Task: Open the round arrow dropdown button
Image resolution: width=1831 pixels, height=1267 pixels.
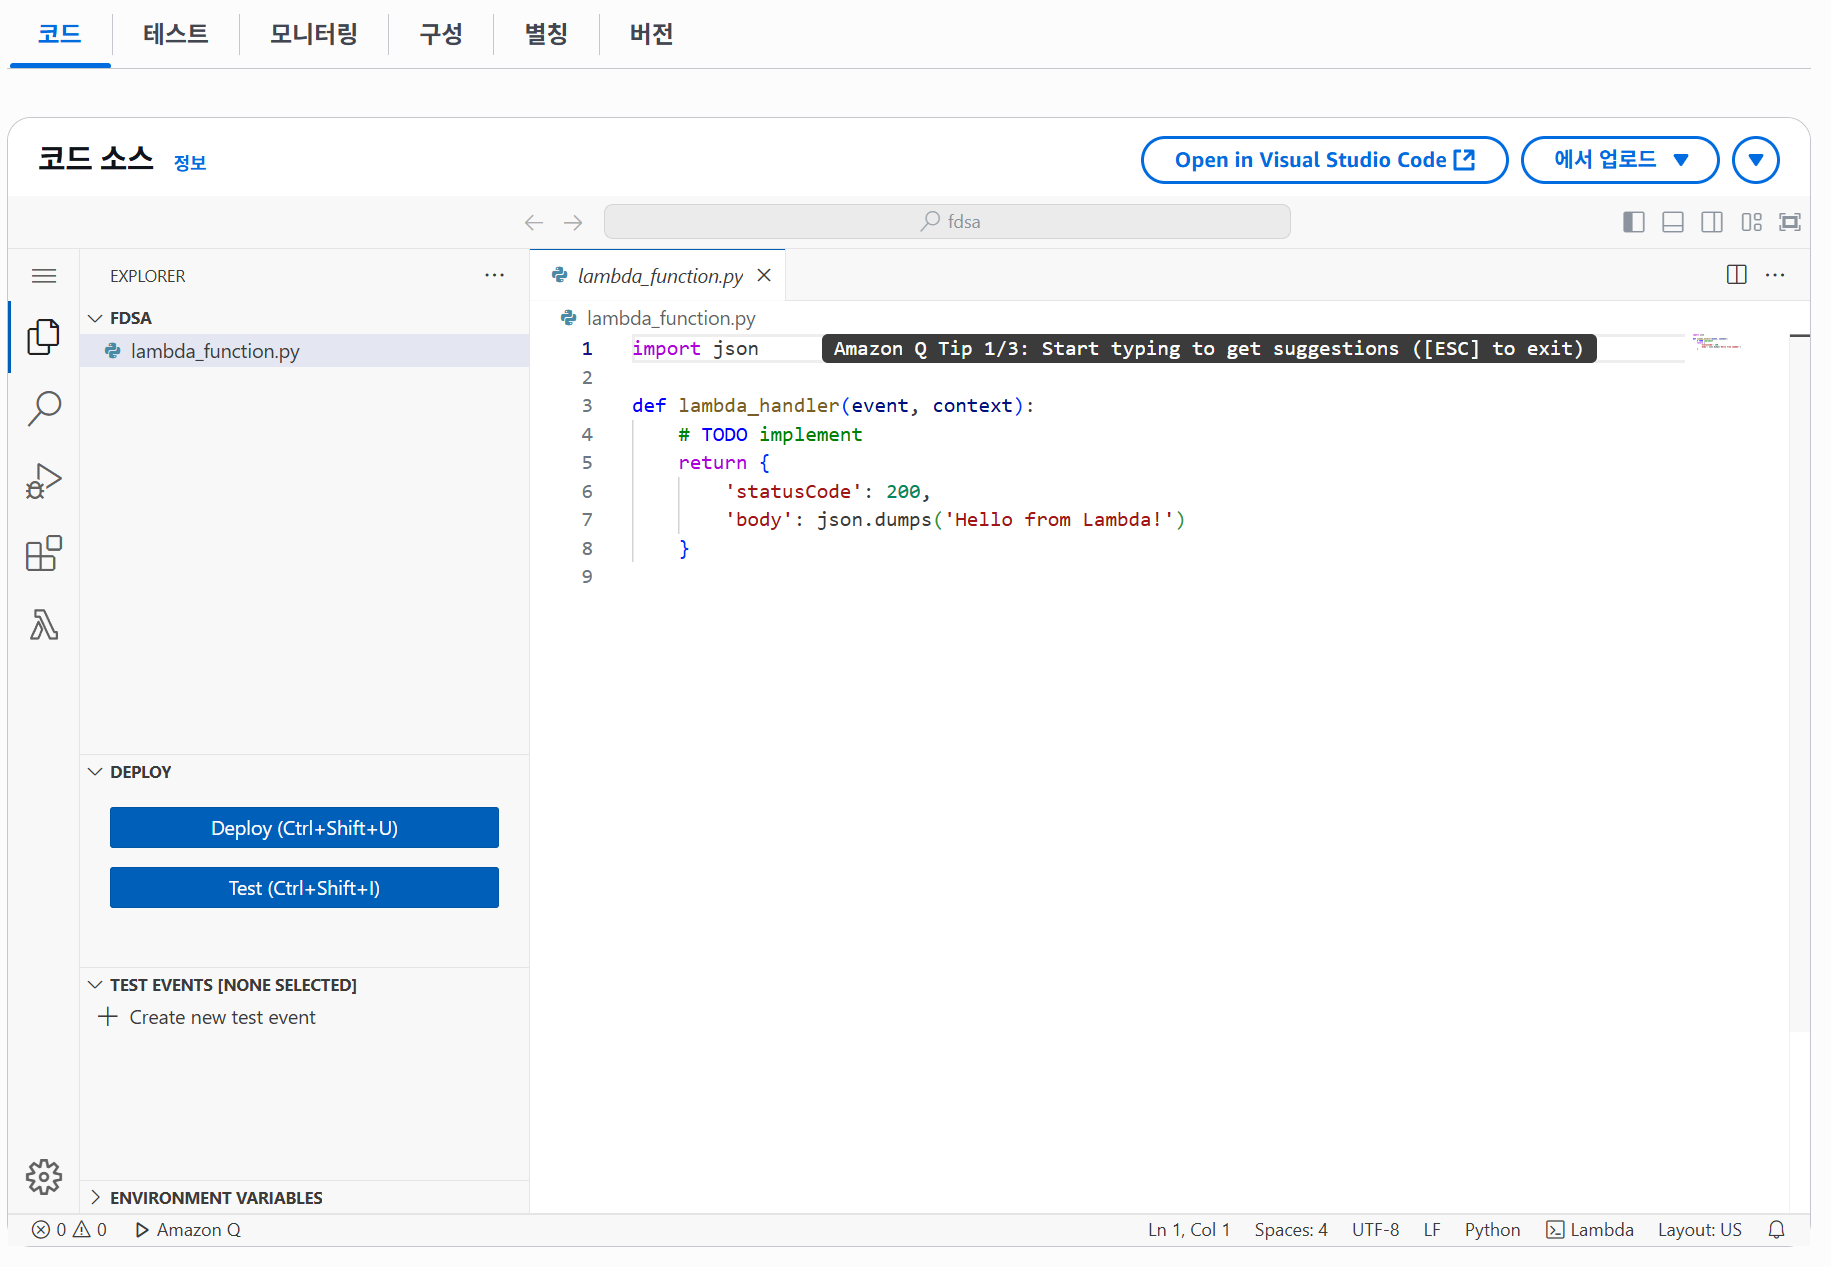Action: [1756, 160]
